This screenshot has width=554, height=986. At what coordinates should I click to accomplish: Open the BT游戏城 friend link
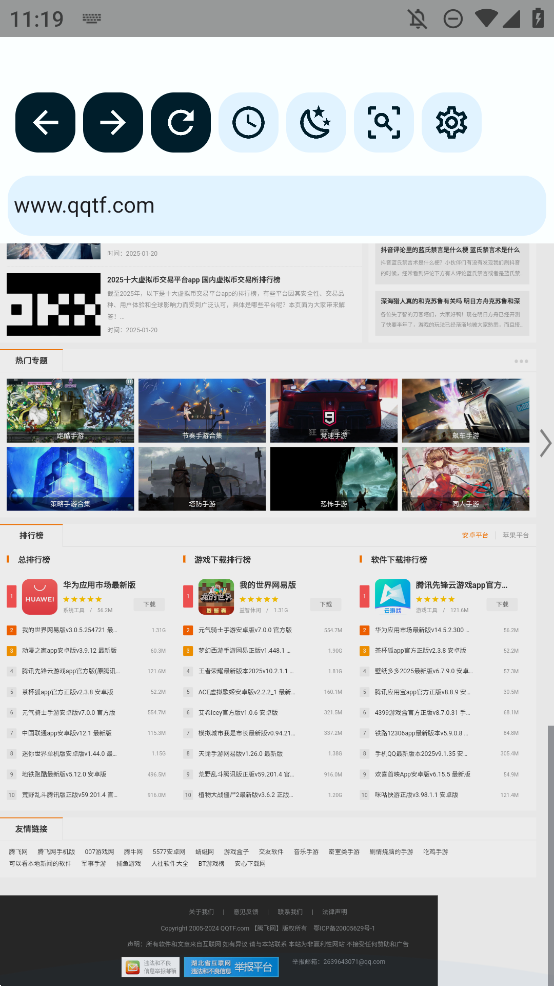click(x=211, y=864)
